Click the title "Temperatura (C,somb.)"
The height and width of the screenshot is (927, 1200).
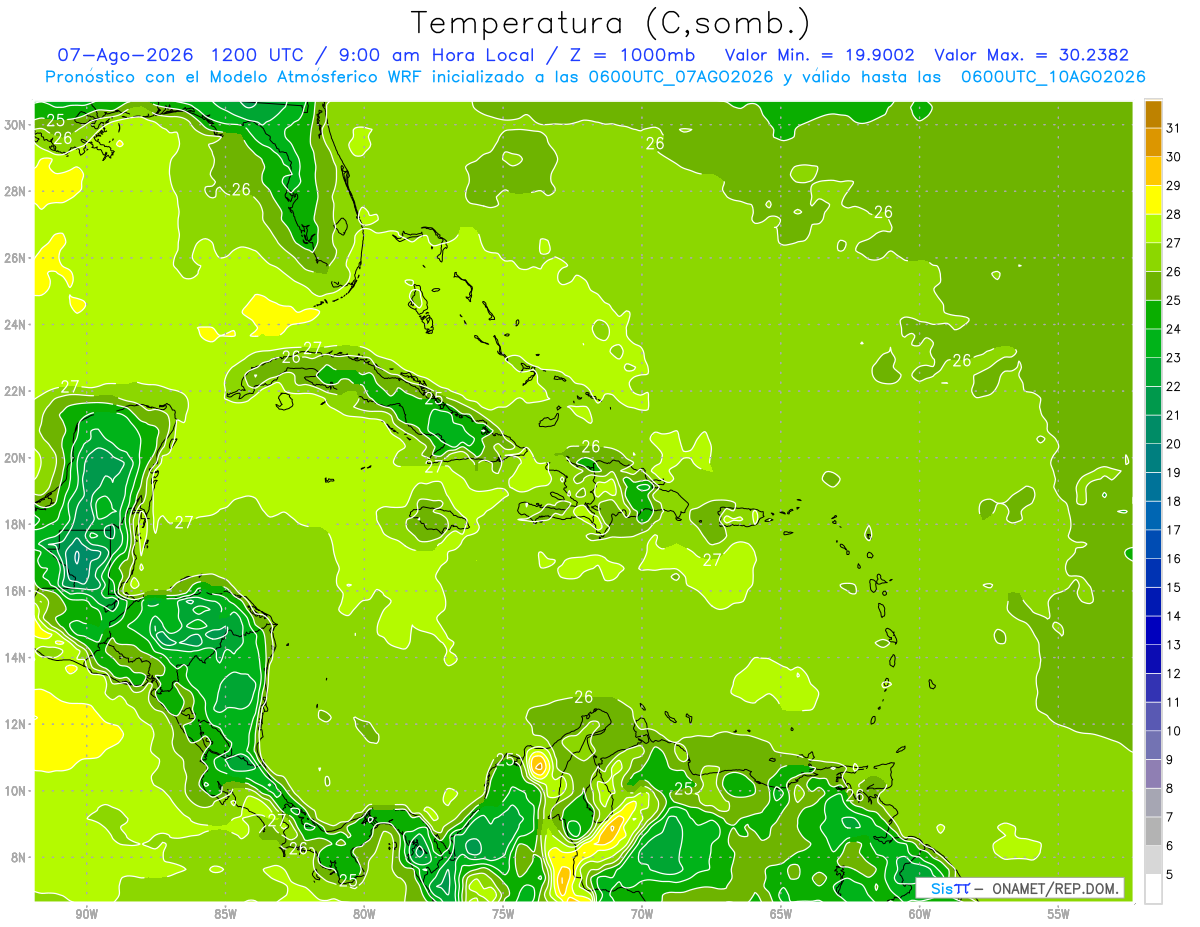point(610,23)
